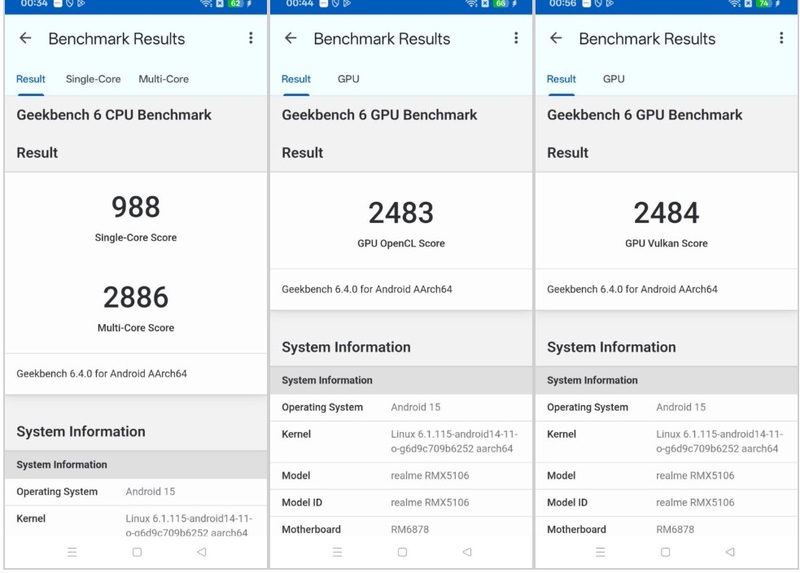Tap battery indicator showing 66 percent

[501, 4]
